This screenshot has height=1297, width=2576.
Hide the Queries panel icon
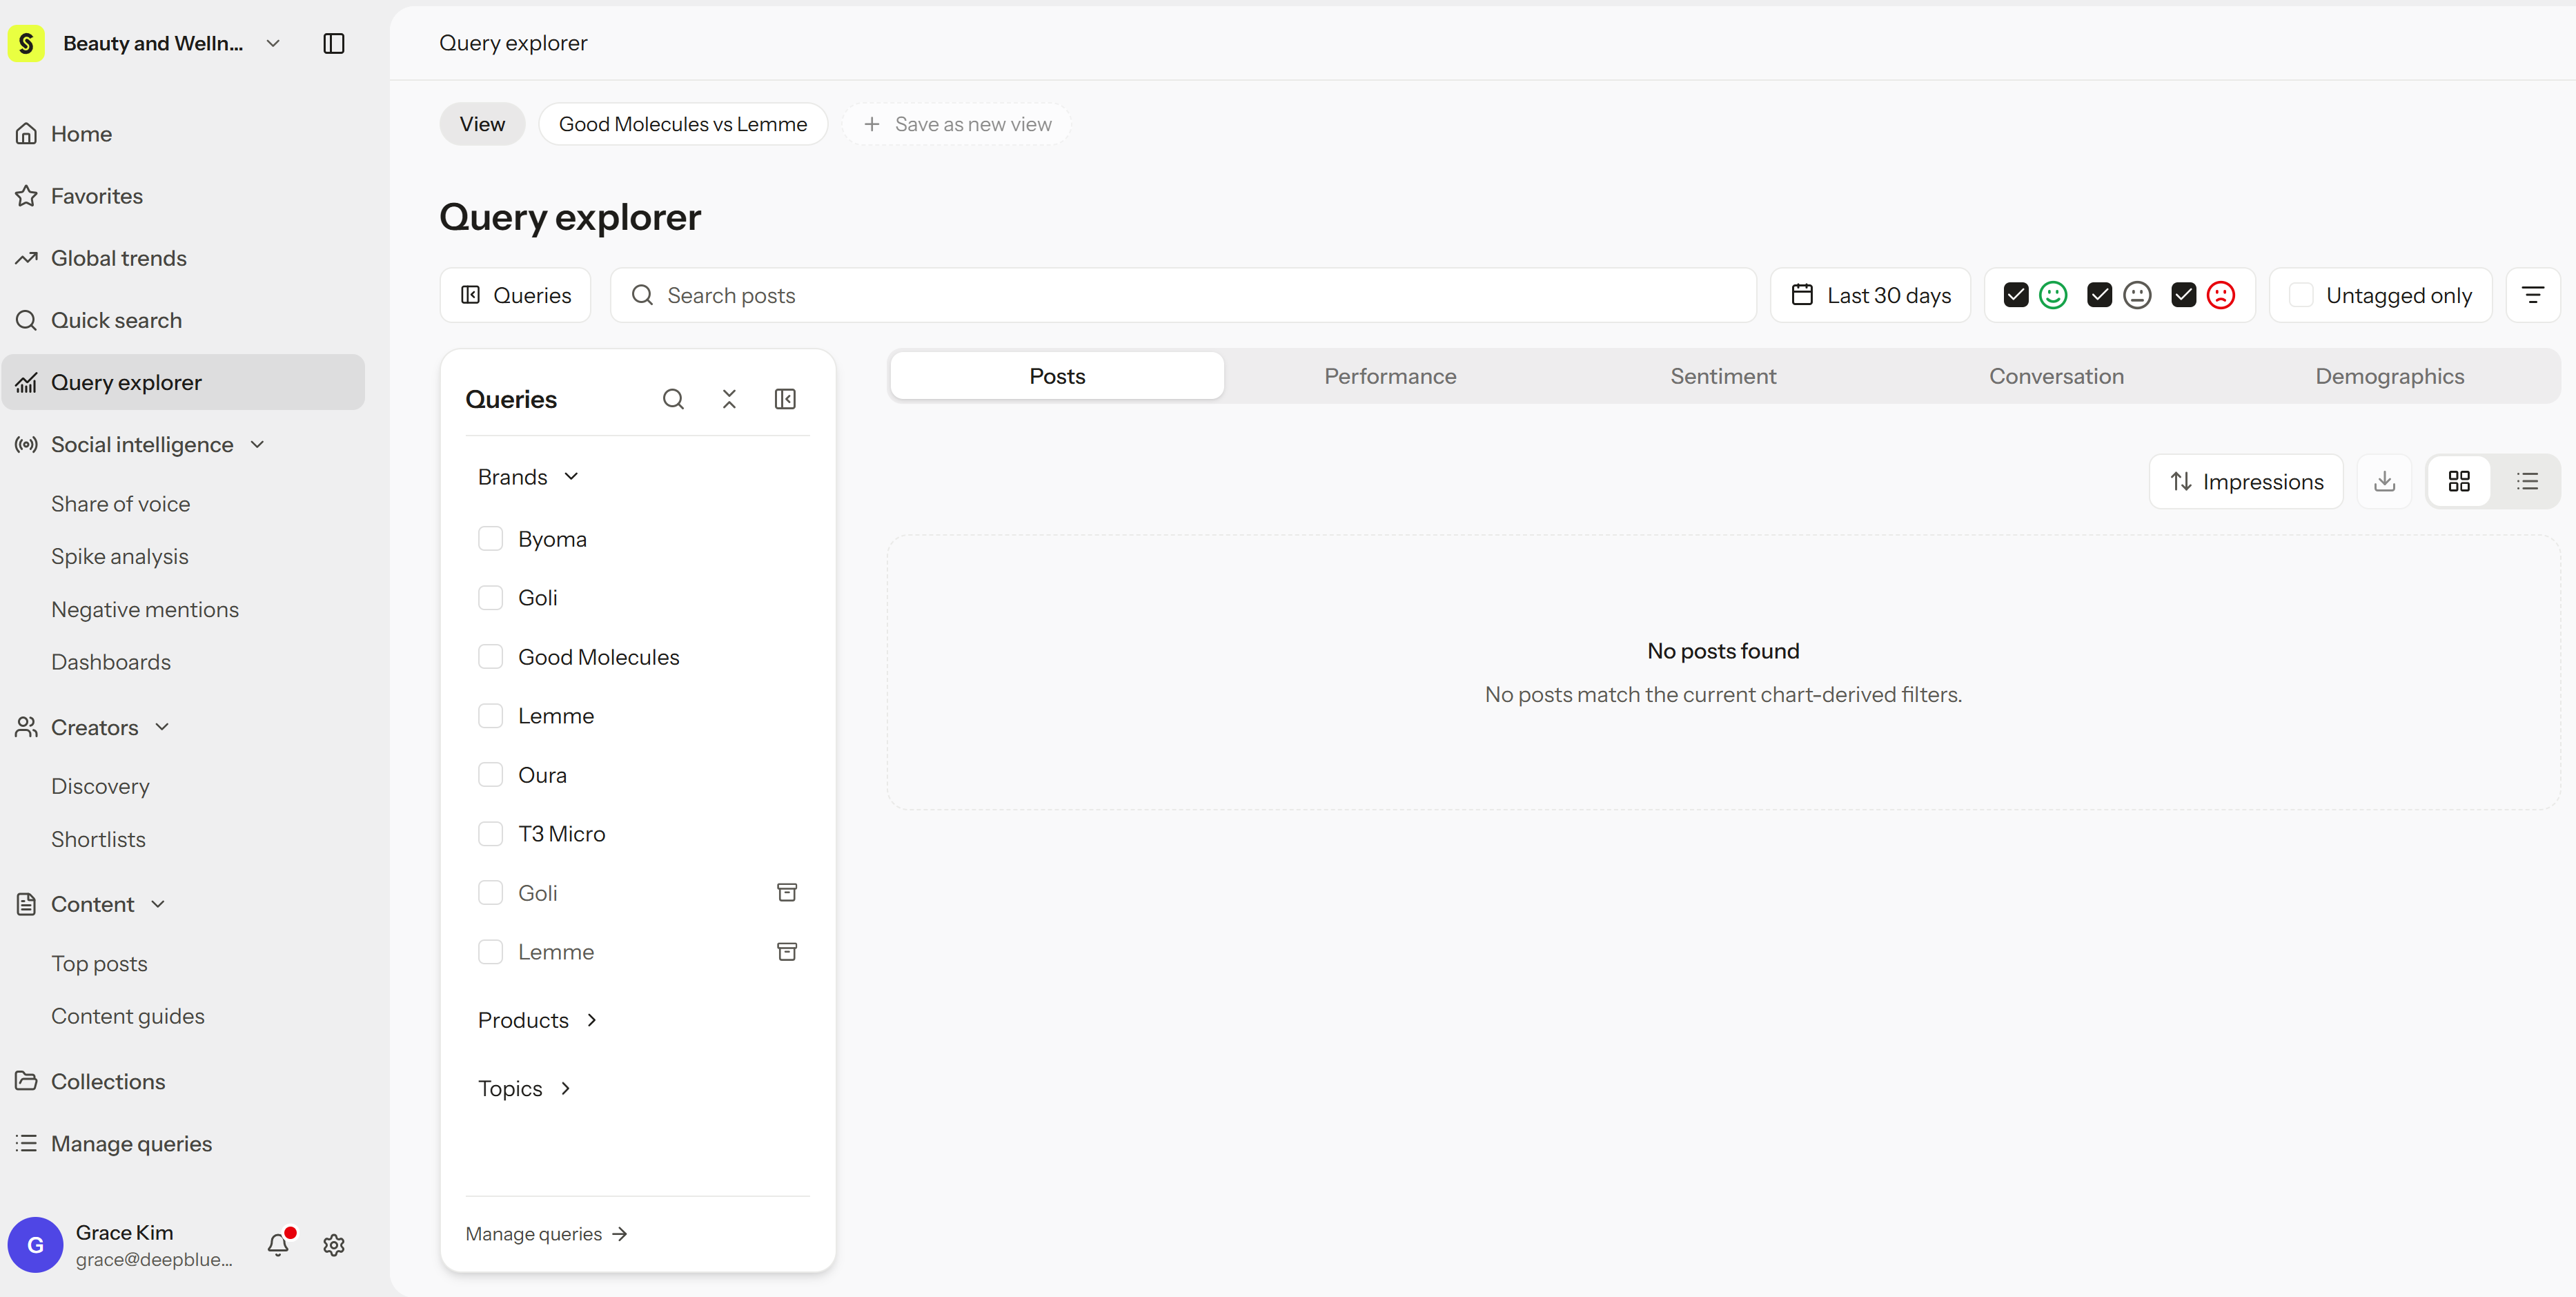(785, 399)
